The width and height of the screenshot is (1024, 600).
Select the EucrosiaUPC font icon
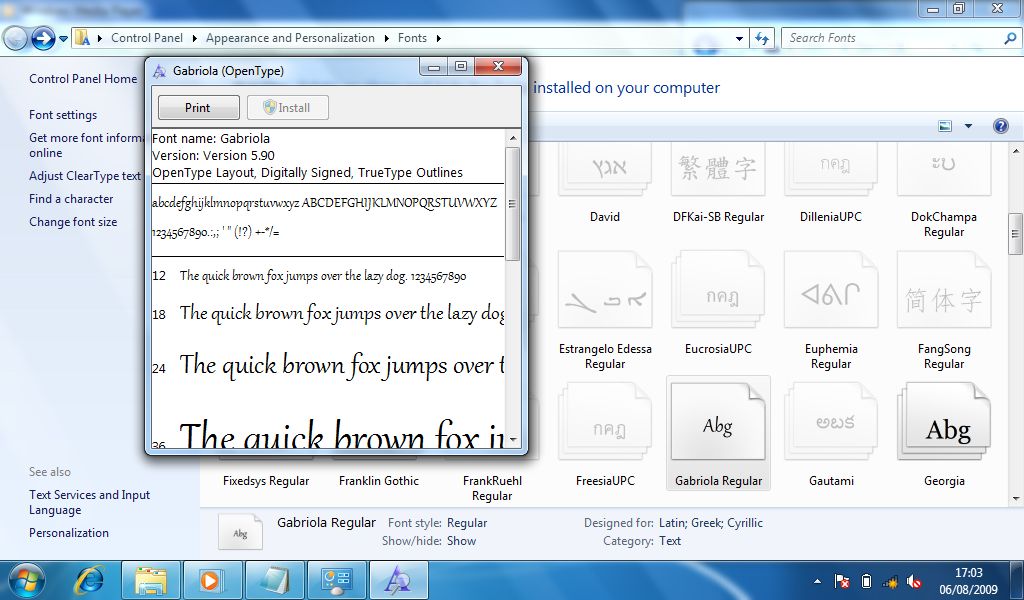[718, 290]
